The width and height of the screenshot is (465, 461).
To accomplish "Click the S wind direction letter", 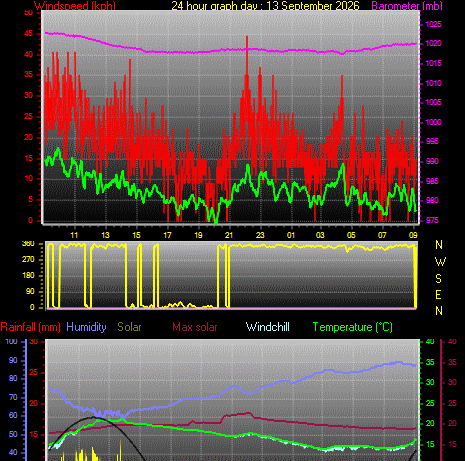I will 439,278.
